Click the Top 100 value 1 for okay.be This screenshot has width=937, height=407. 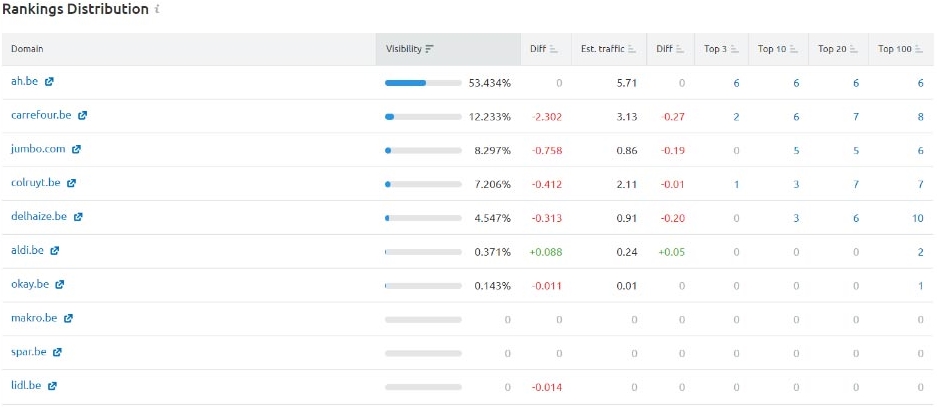(x=921, y=286)
